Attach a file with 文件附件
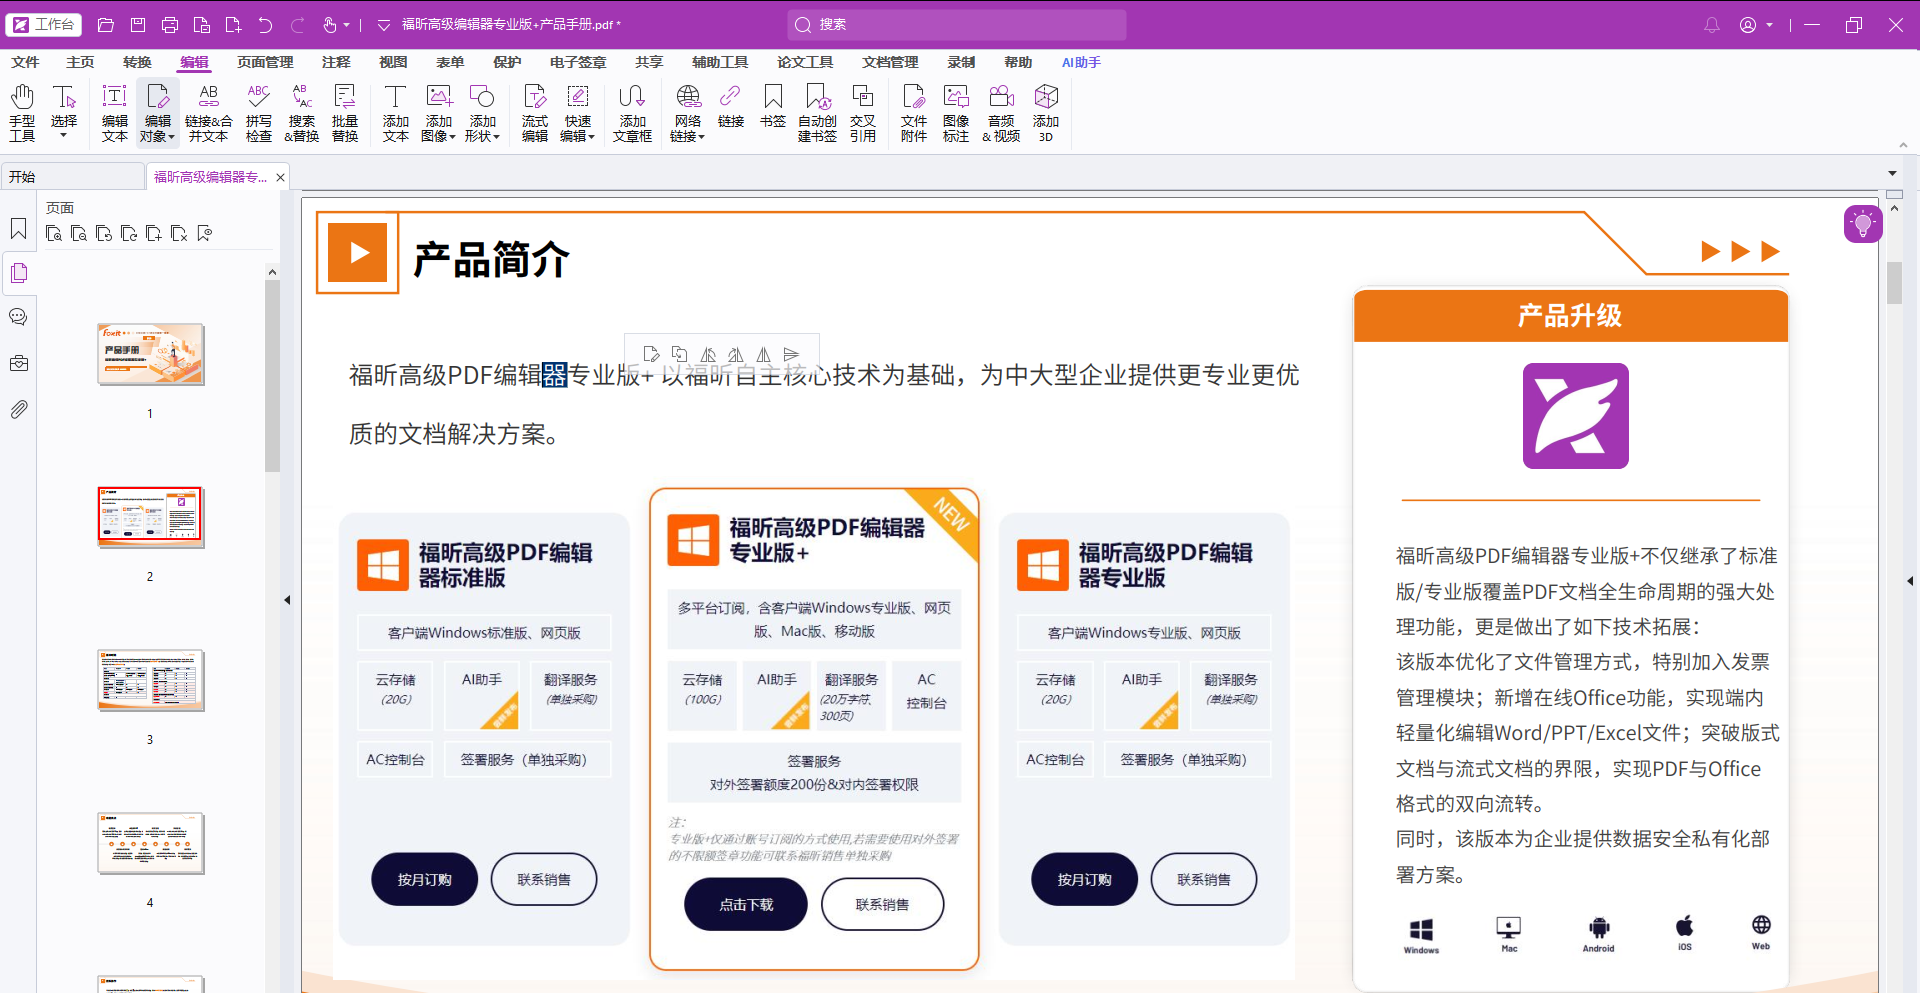The width and height of the screenshot is (1920, 993). (x=914, y=112)
